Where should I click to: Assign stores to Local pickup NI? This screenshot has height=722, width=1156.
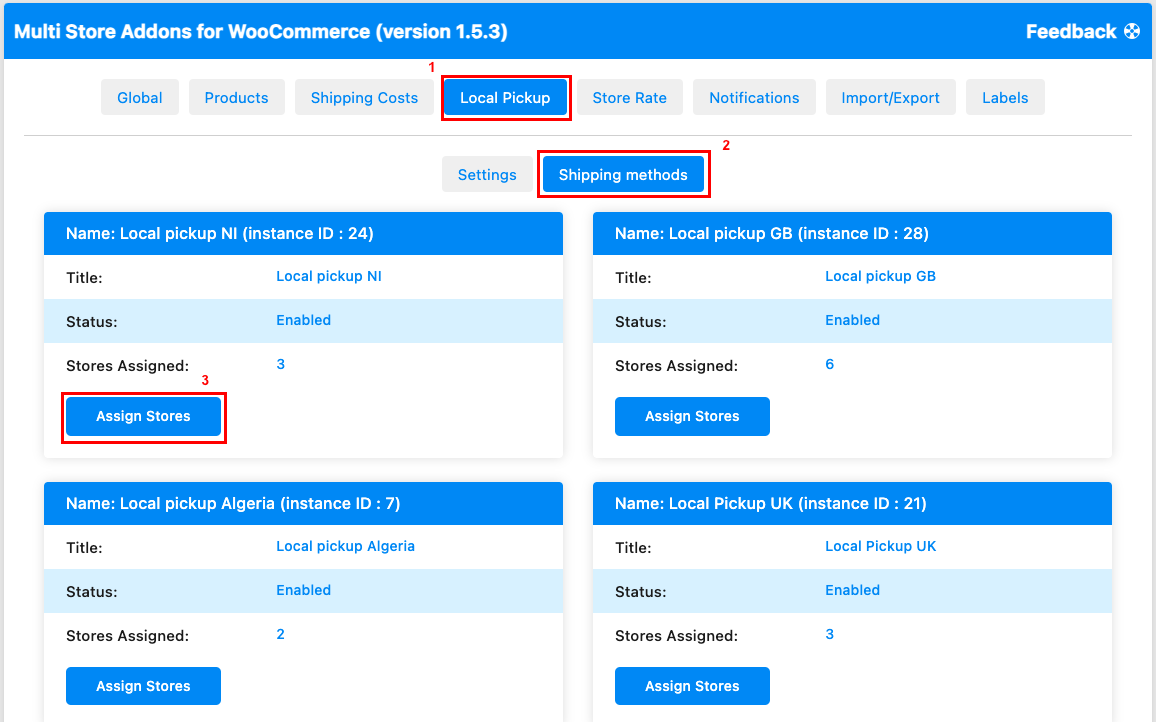pyautogui.click(x=144, y=417)
